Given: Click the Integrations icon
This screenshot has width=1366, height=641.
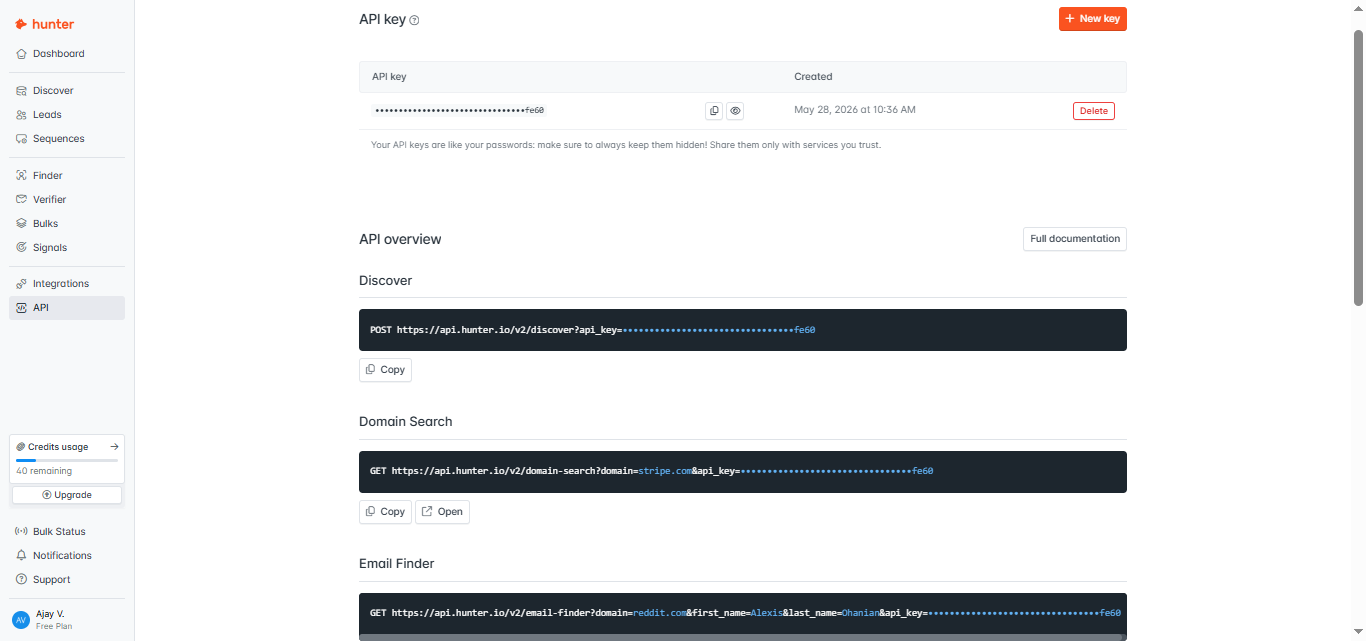Looking at the screenshot, I should click(x=22, y=284).
